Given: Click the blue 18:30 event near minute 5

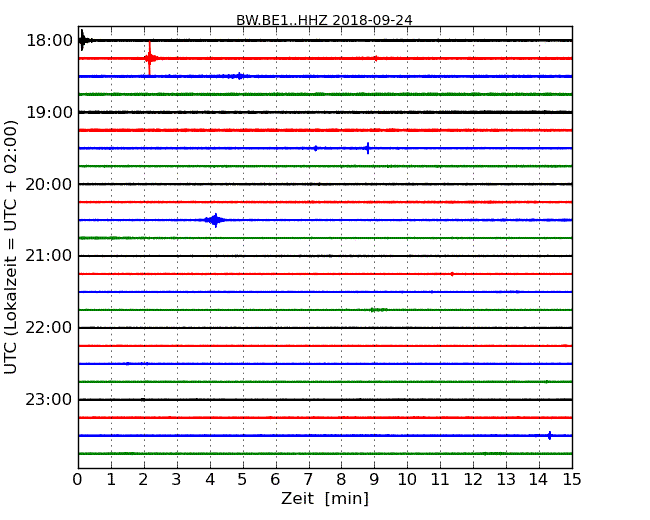Looking at the screenshot, I should [239, 76].
